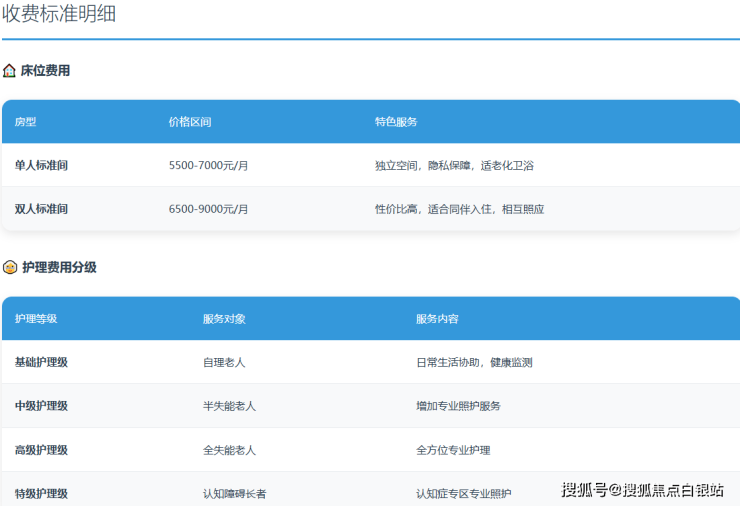Click the 搜狐号@搜狐焦点白银站 watermark
The width and height of the screenshot is (740, 506).
(x=642, y=490)
